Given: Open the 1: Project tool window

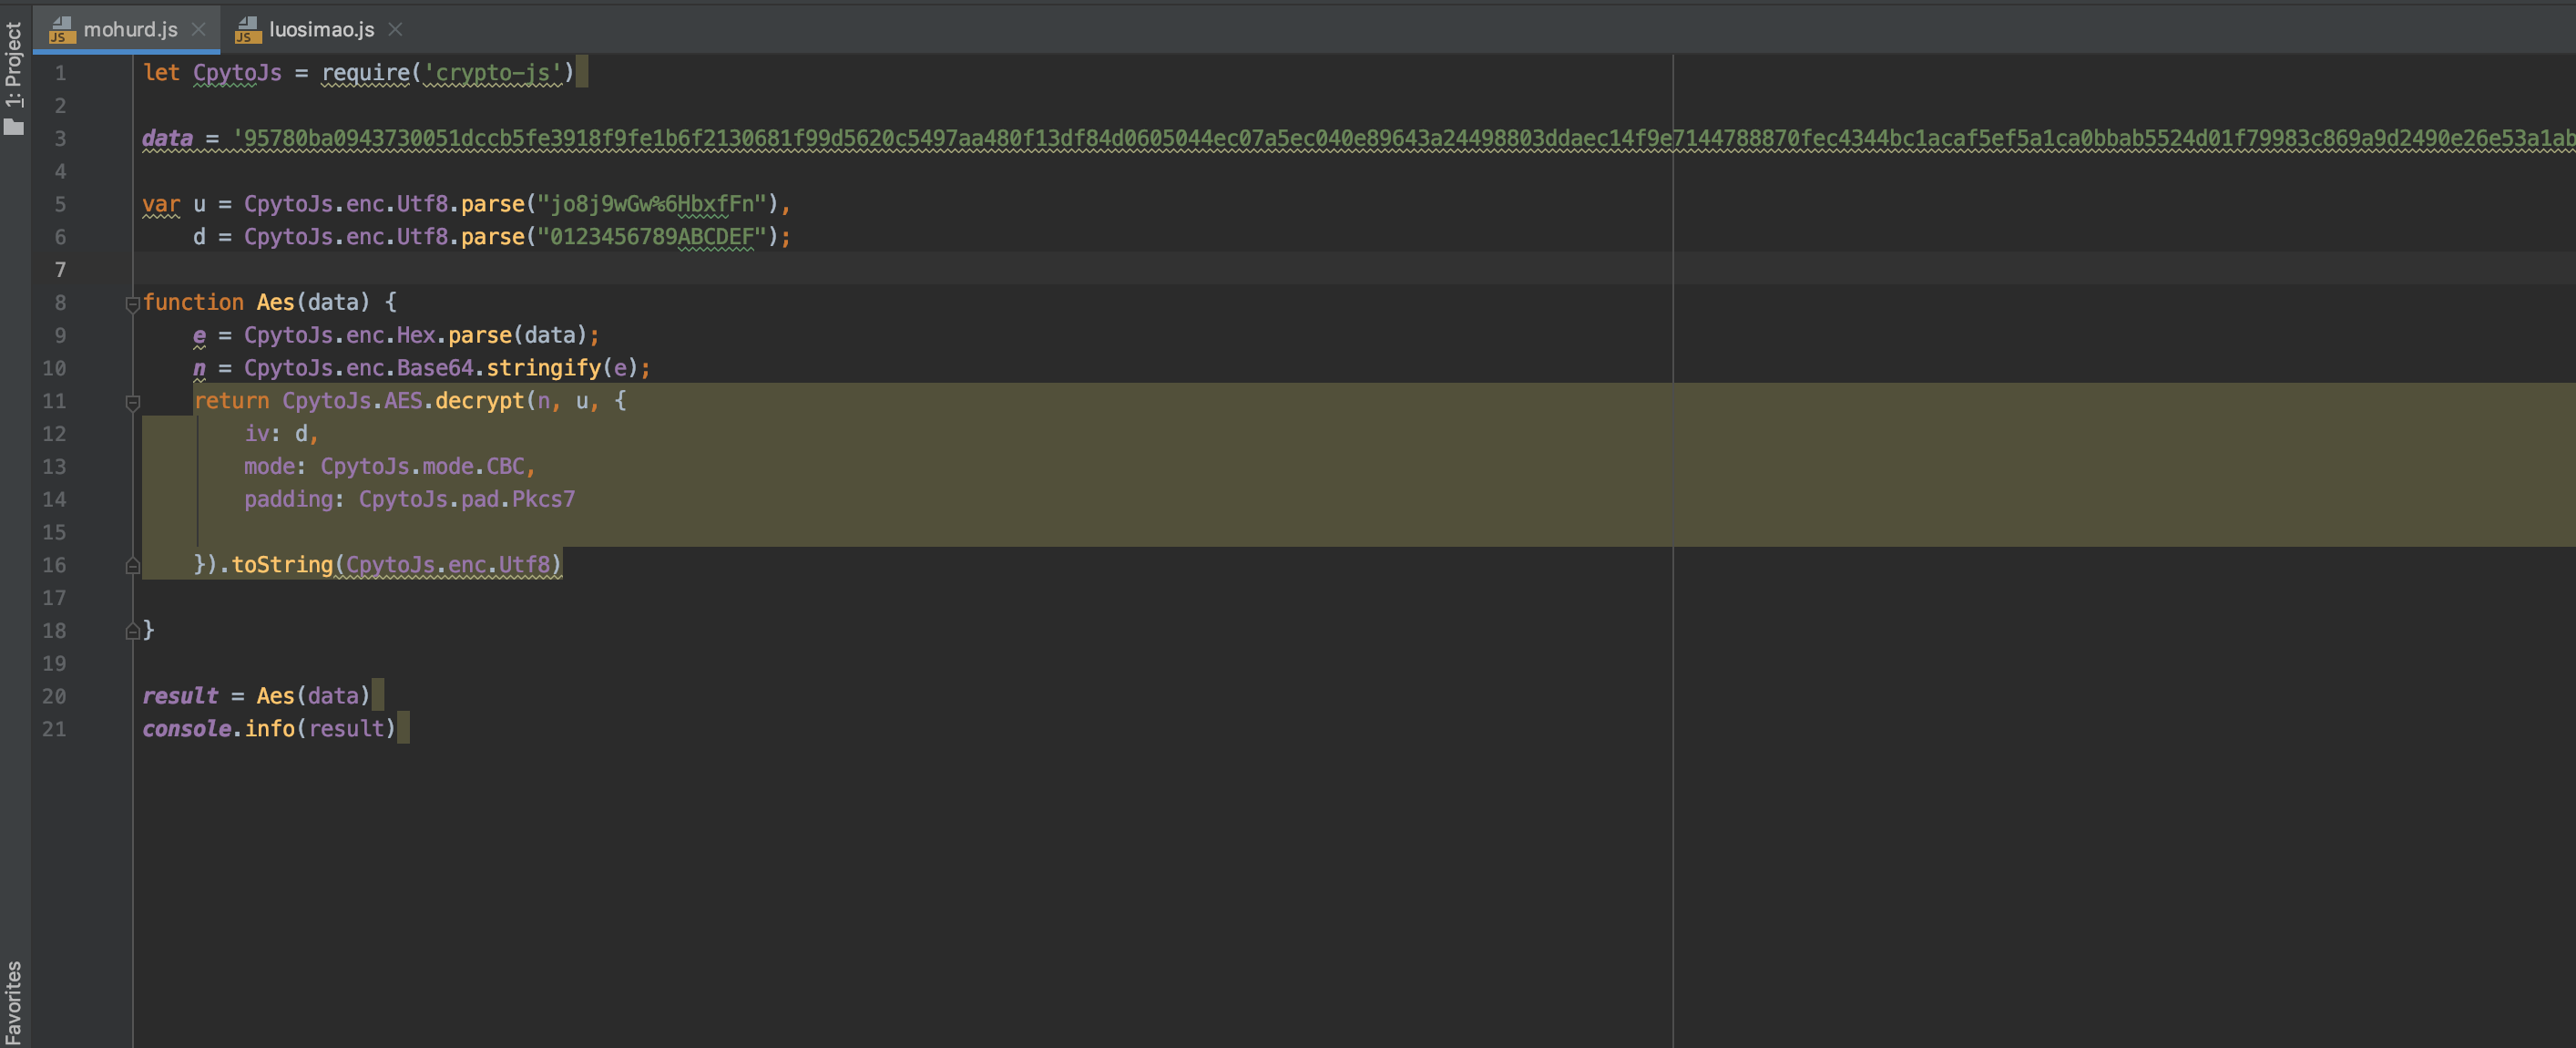Looking at the screenshot, I should [14, 64].
